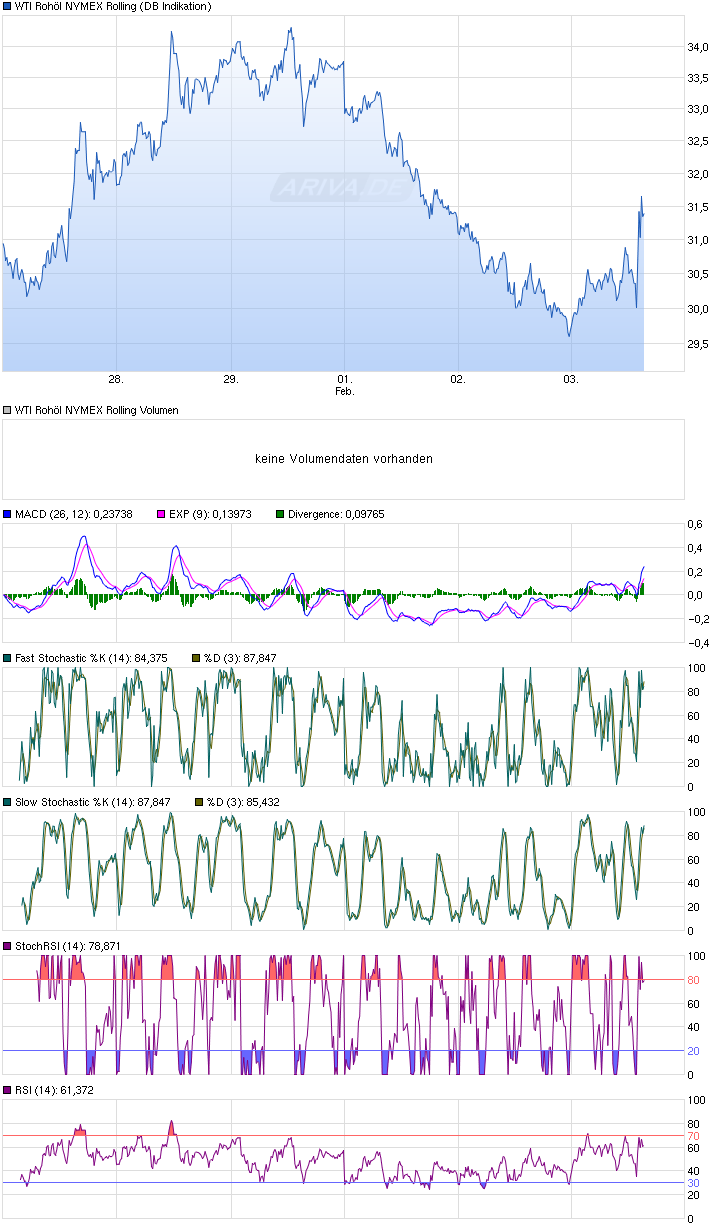The image size is (726, 1228).
Task: Click the magenta EXP (9) legend square
Action: (161, 514)
